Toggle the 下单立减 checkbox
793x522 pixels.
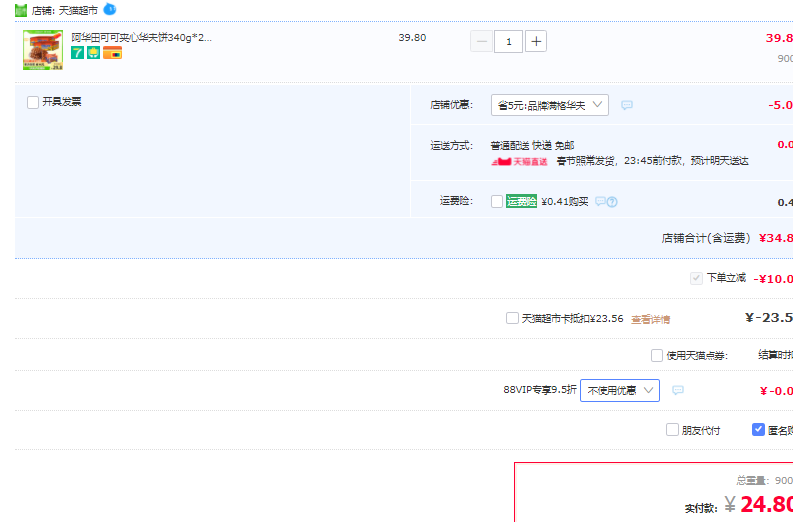pos(696,278)
